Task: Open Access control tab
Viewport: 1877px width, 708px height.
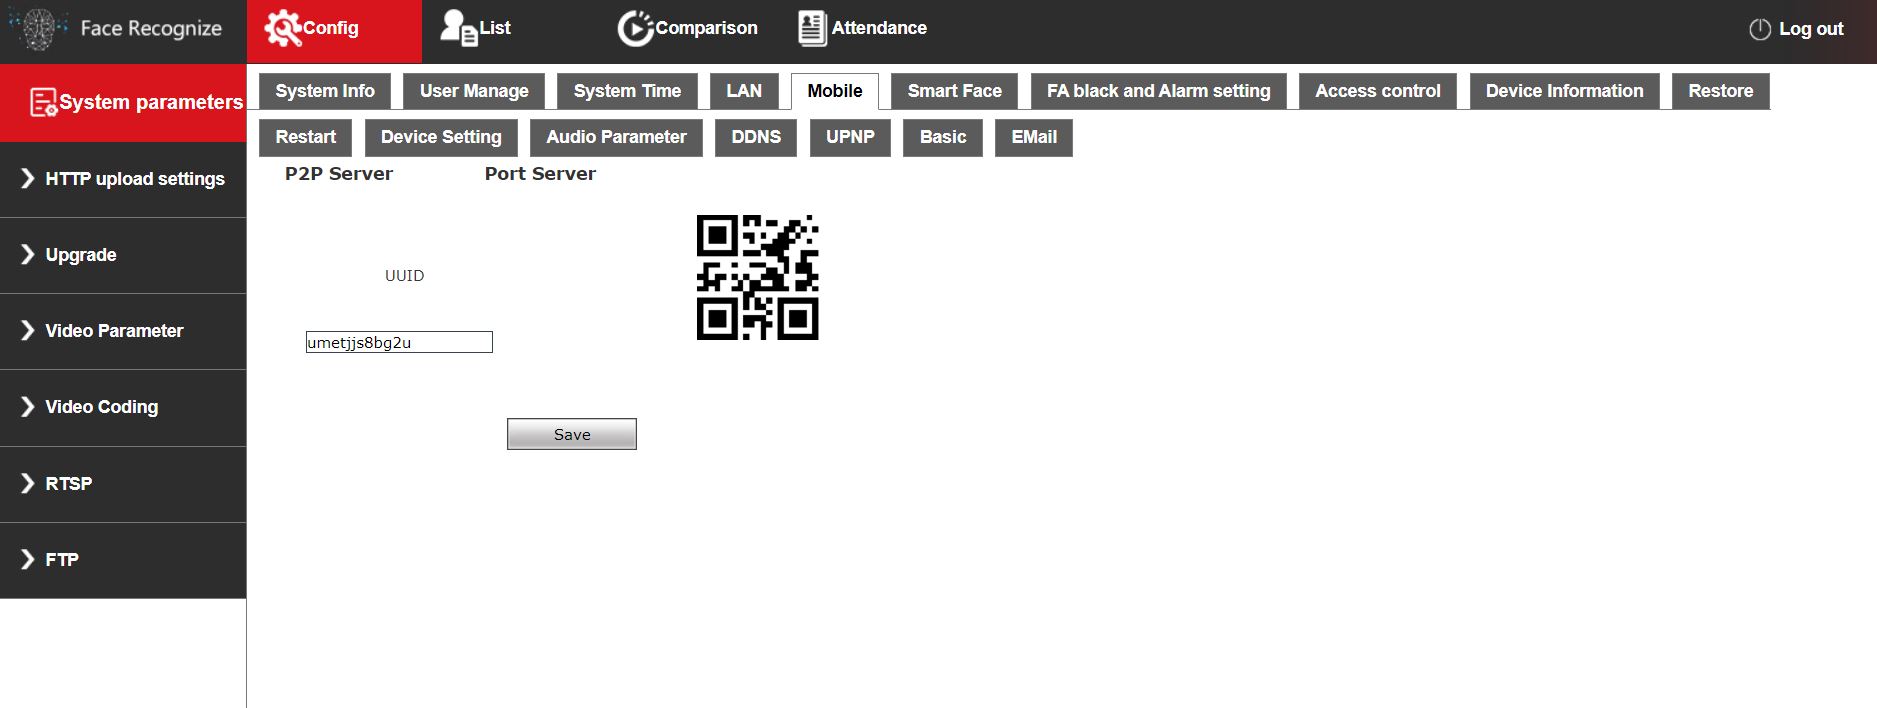Action: click(1378, 91)
